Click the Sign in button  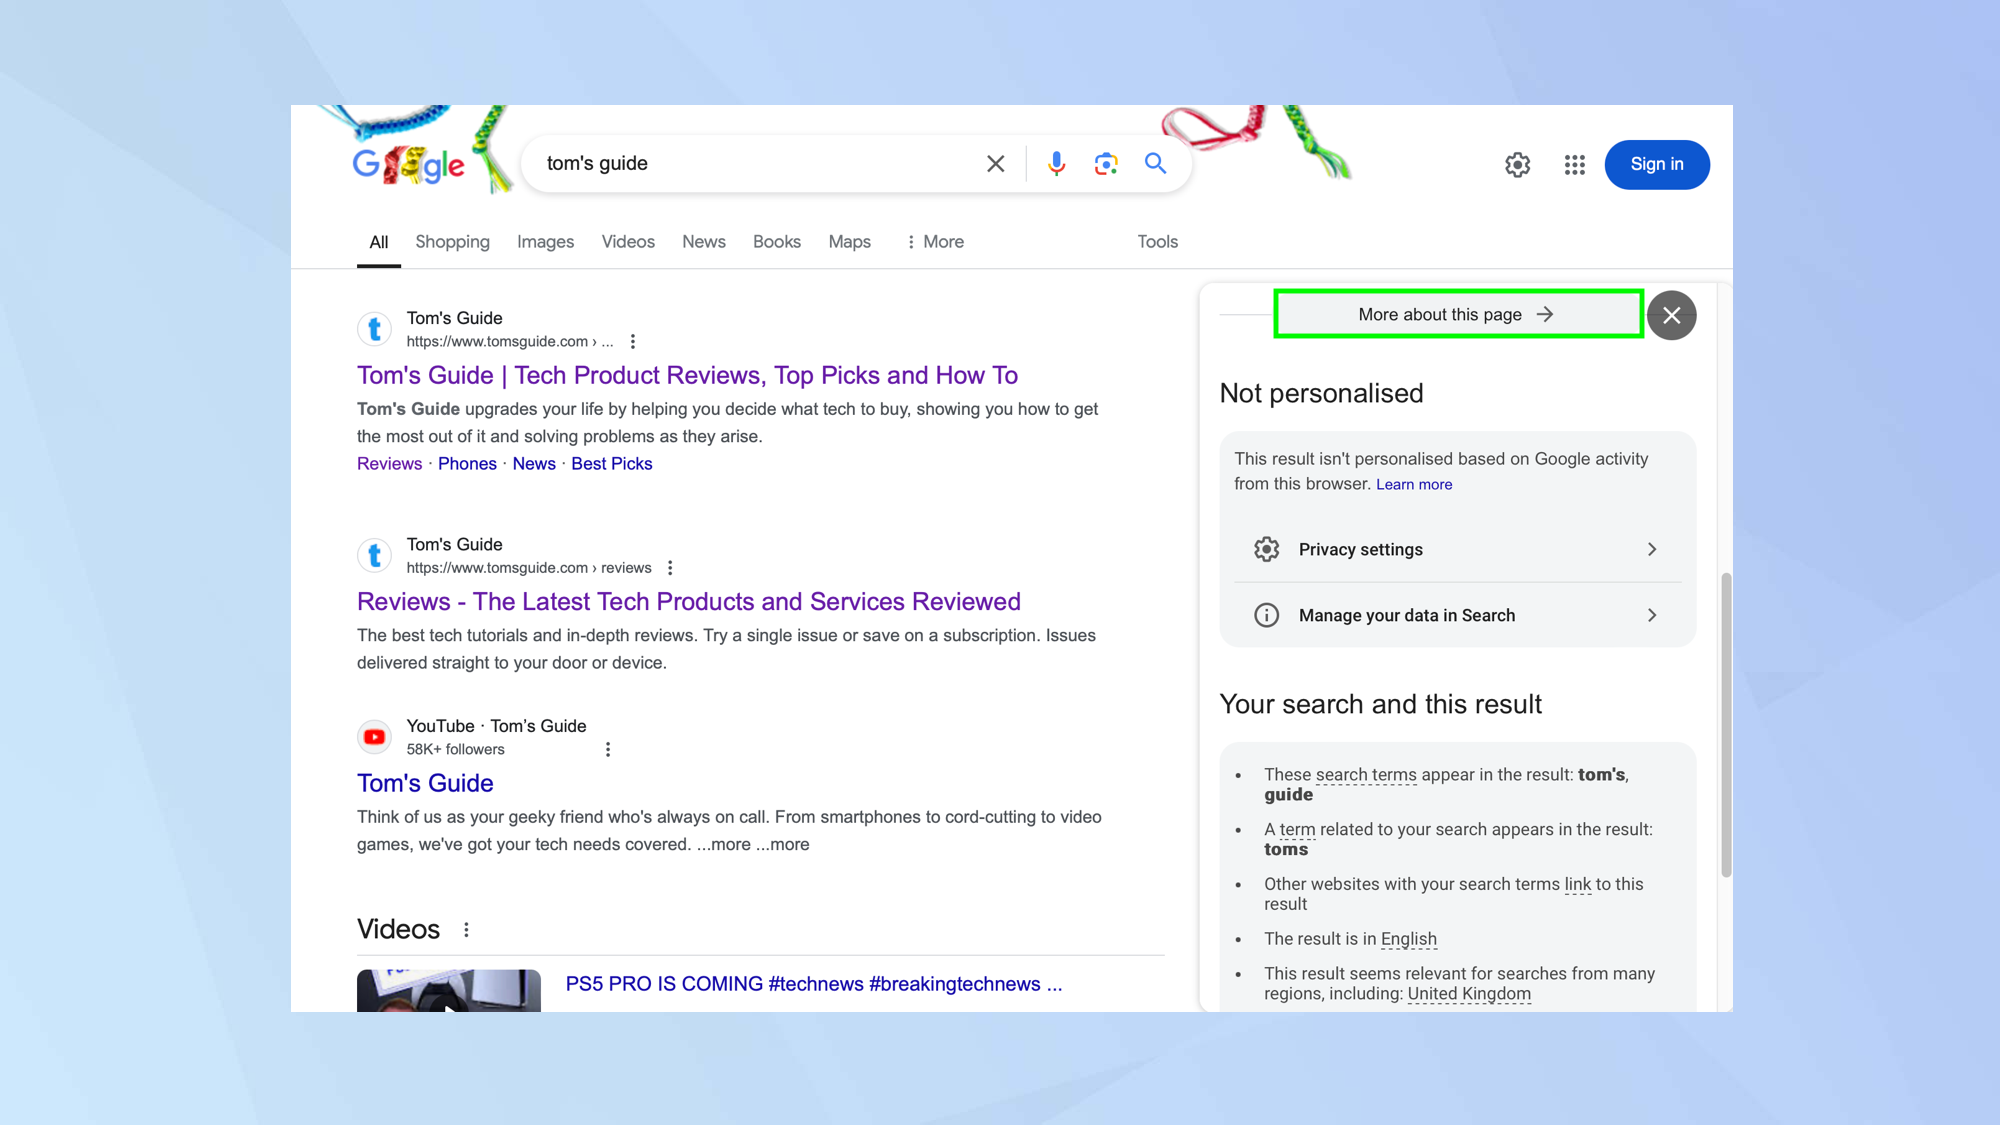tap(1656, 165)
